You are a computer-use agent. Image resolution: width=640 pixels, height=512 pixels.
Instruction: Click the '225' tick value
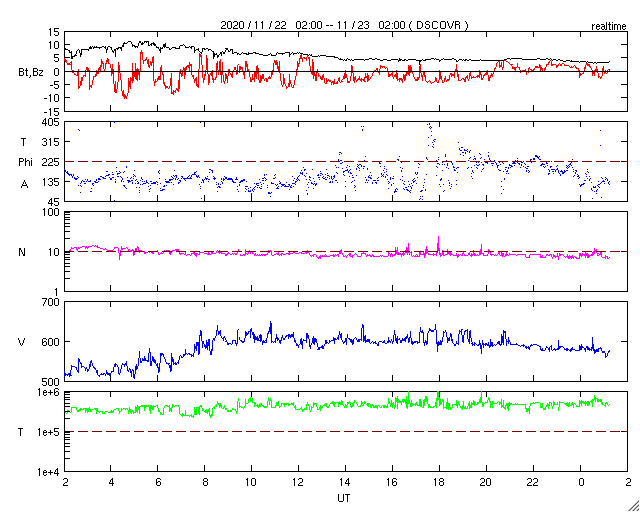tap(51, 162)
